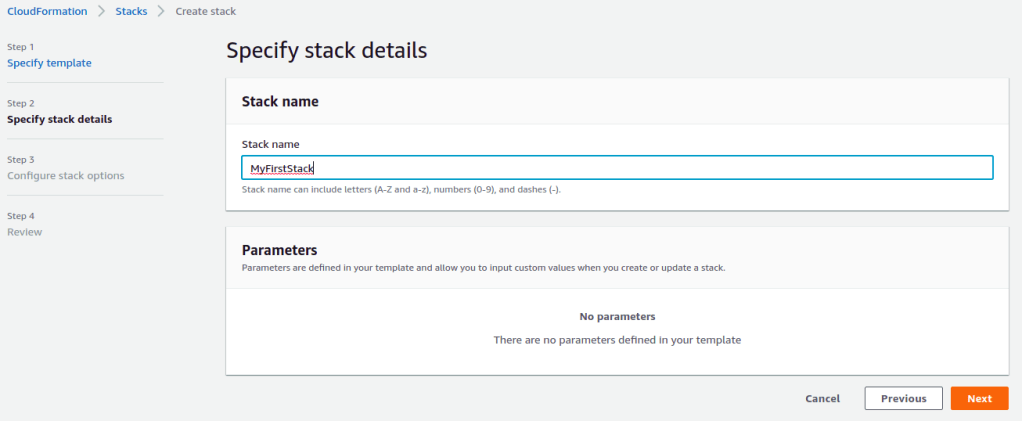Click the Specify stack details page heading
The height and width of the screenshot is (421, 1022).
(327, 50)
